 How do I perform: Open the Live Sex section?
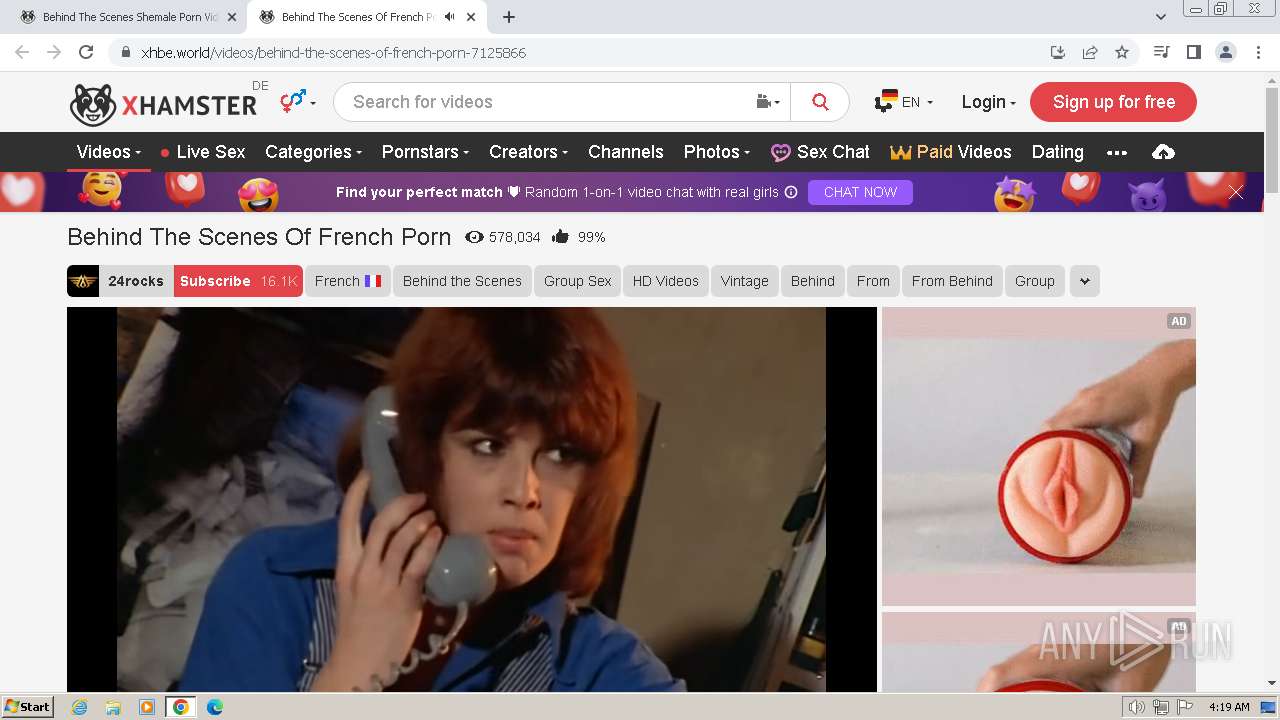[x=203, y=152]
